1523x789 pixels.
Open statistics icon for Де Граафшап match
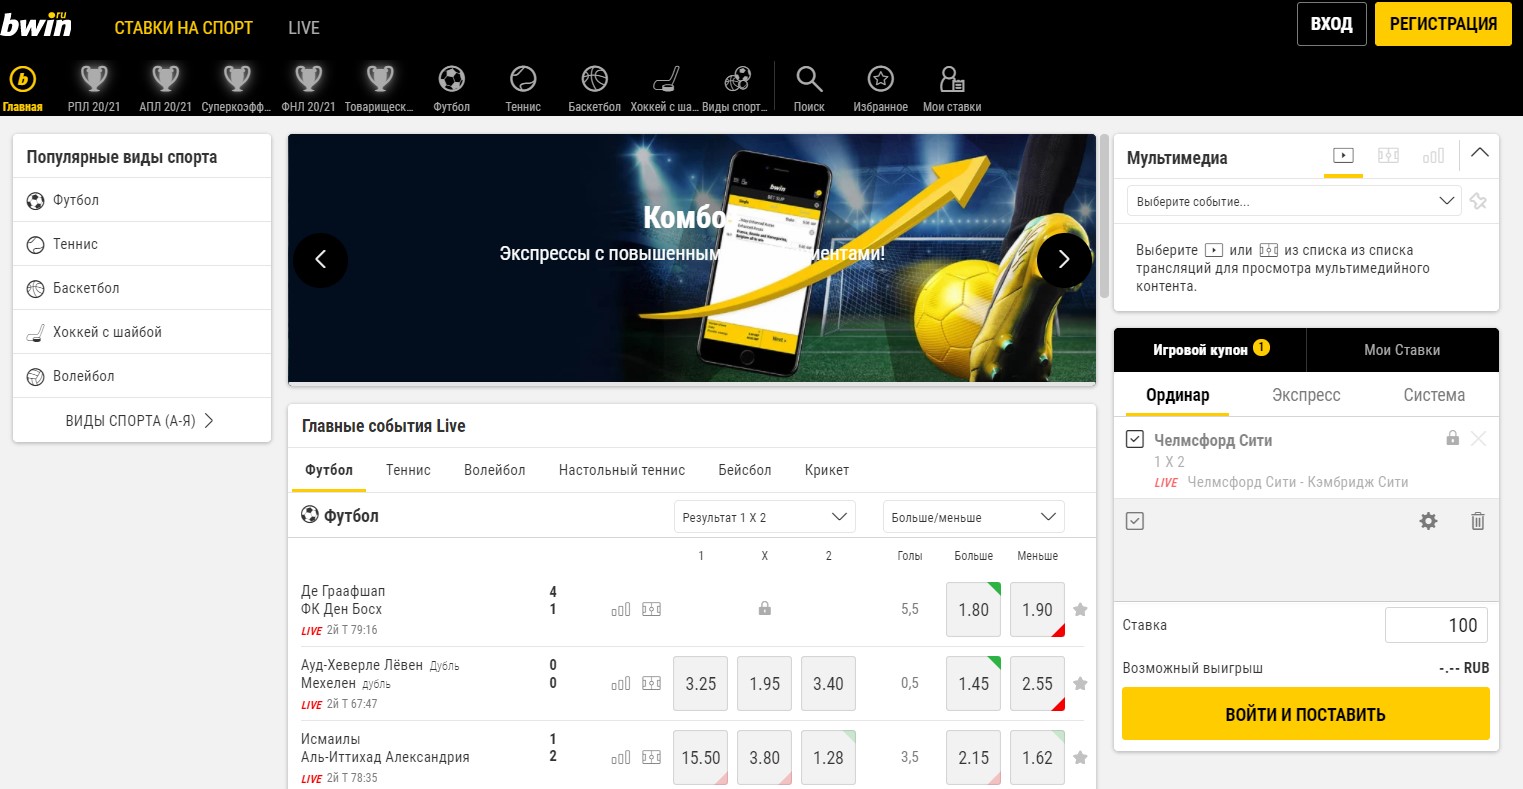pyautogui.click(x=621, y=609)
